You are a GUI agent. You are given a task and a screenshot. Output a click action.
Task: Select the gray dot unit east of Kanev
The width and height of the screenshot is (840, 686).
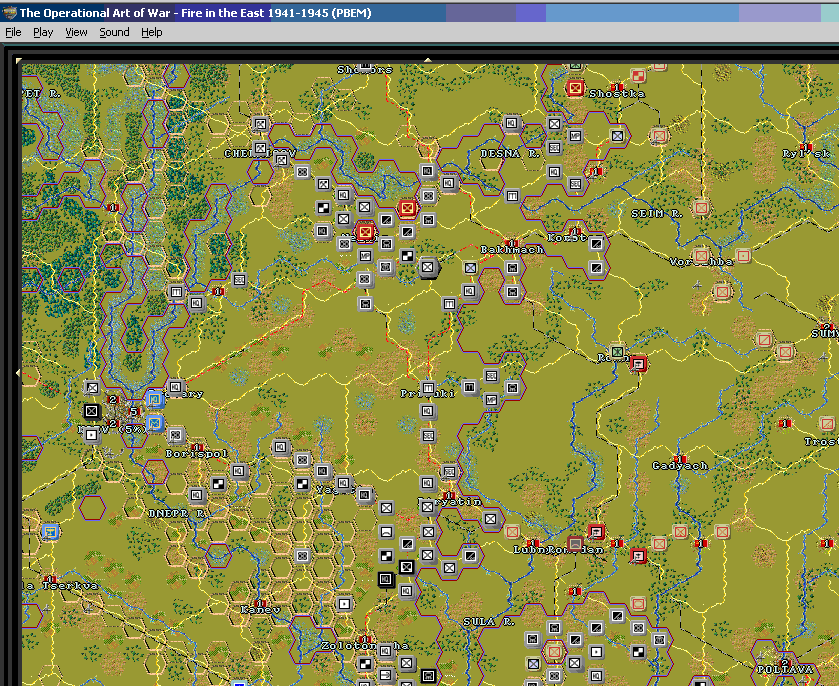click(x=344, y=604)
